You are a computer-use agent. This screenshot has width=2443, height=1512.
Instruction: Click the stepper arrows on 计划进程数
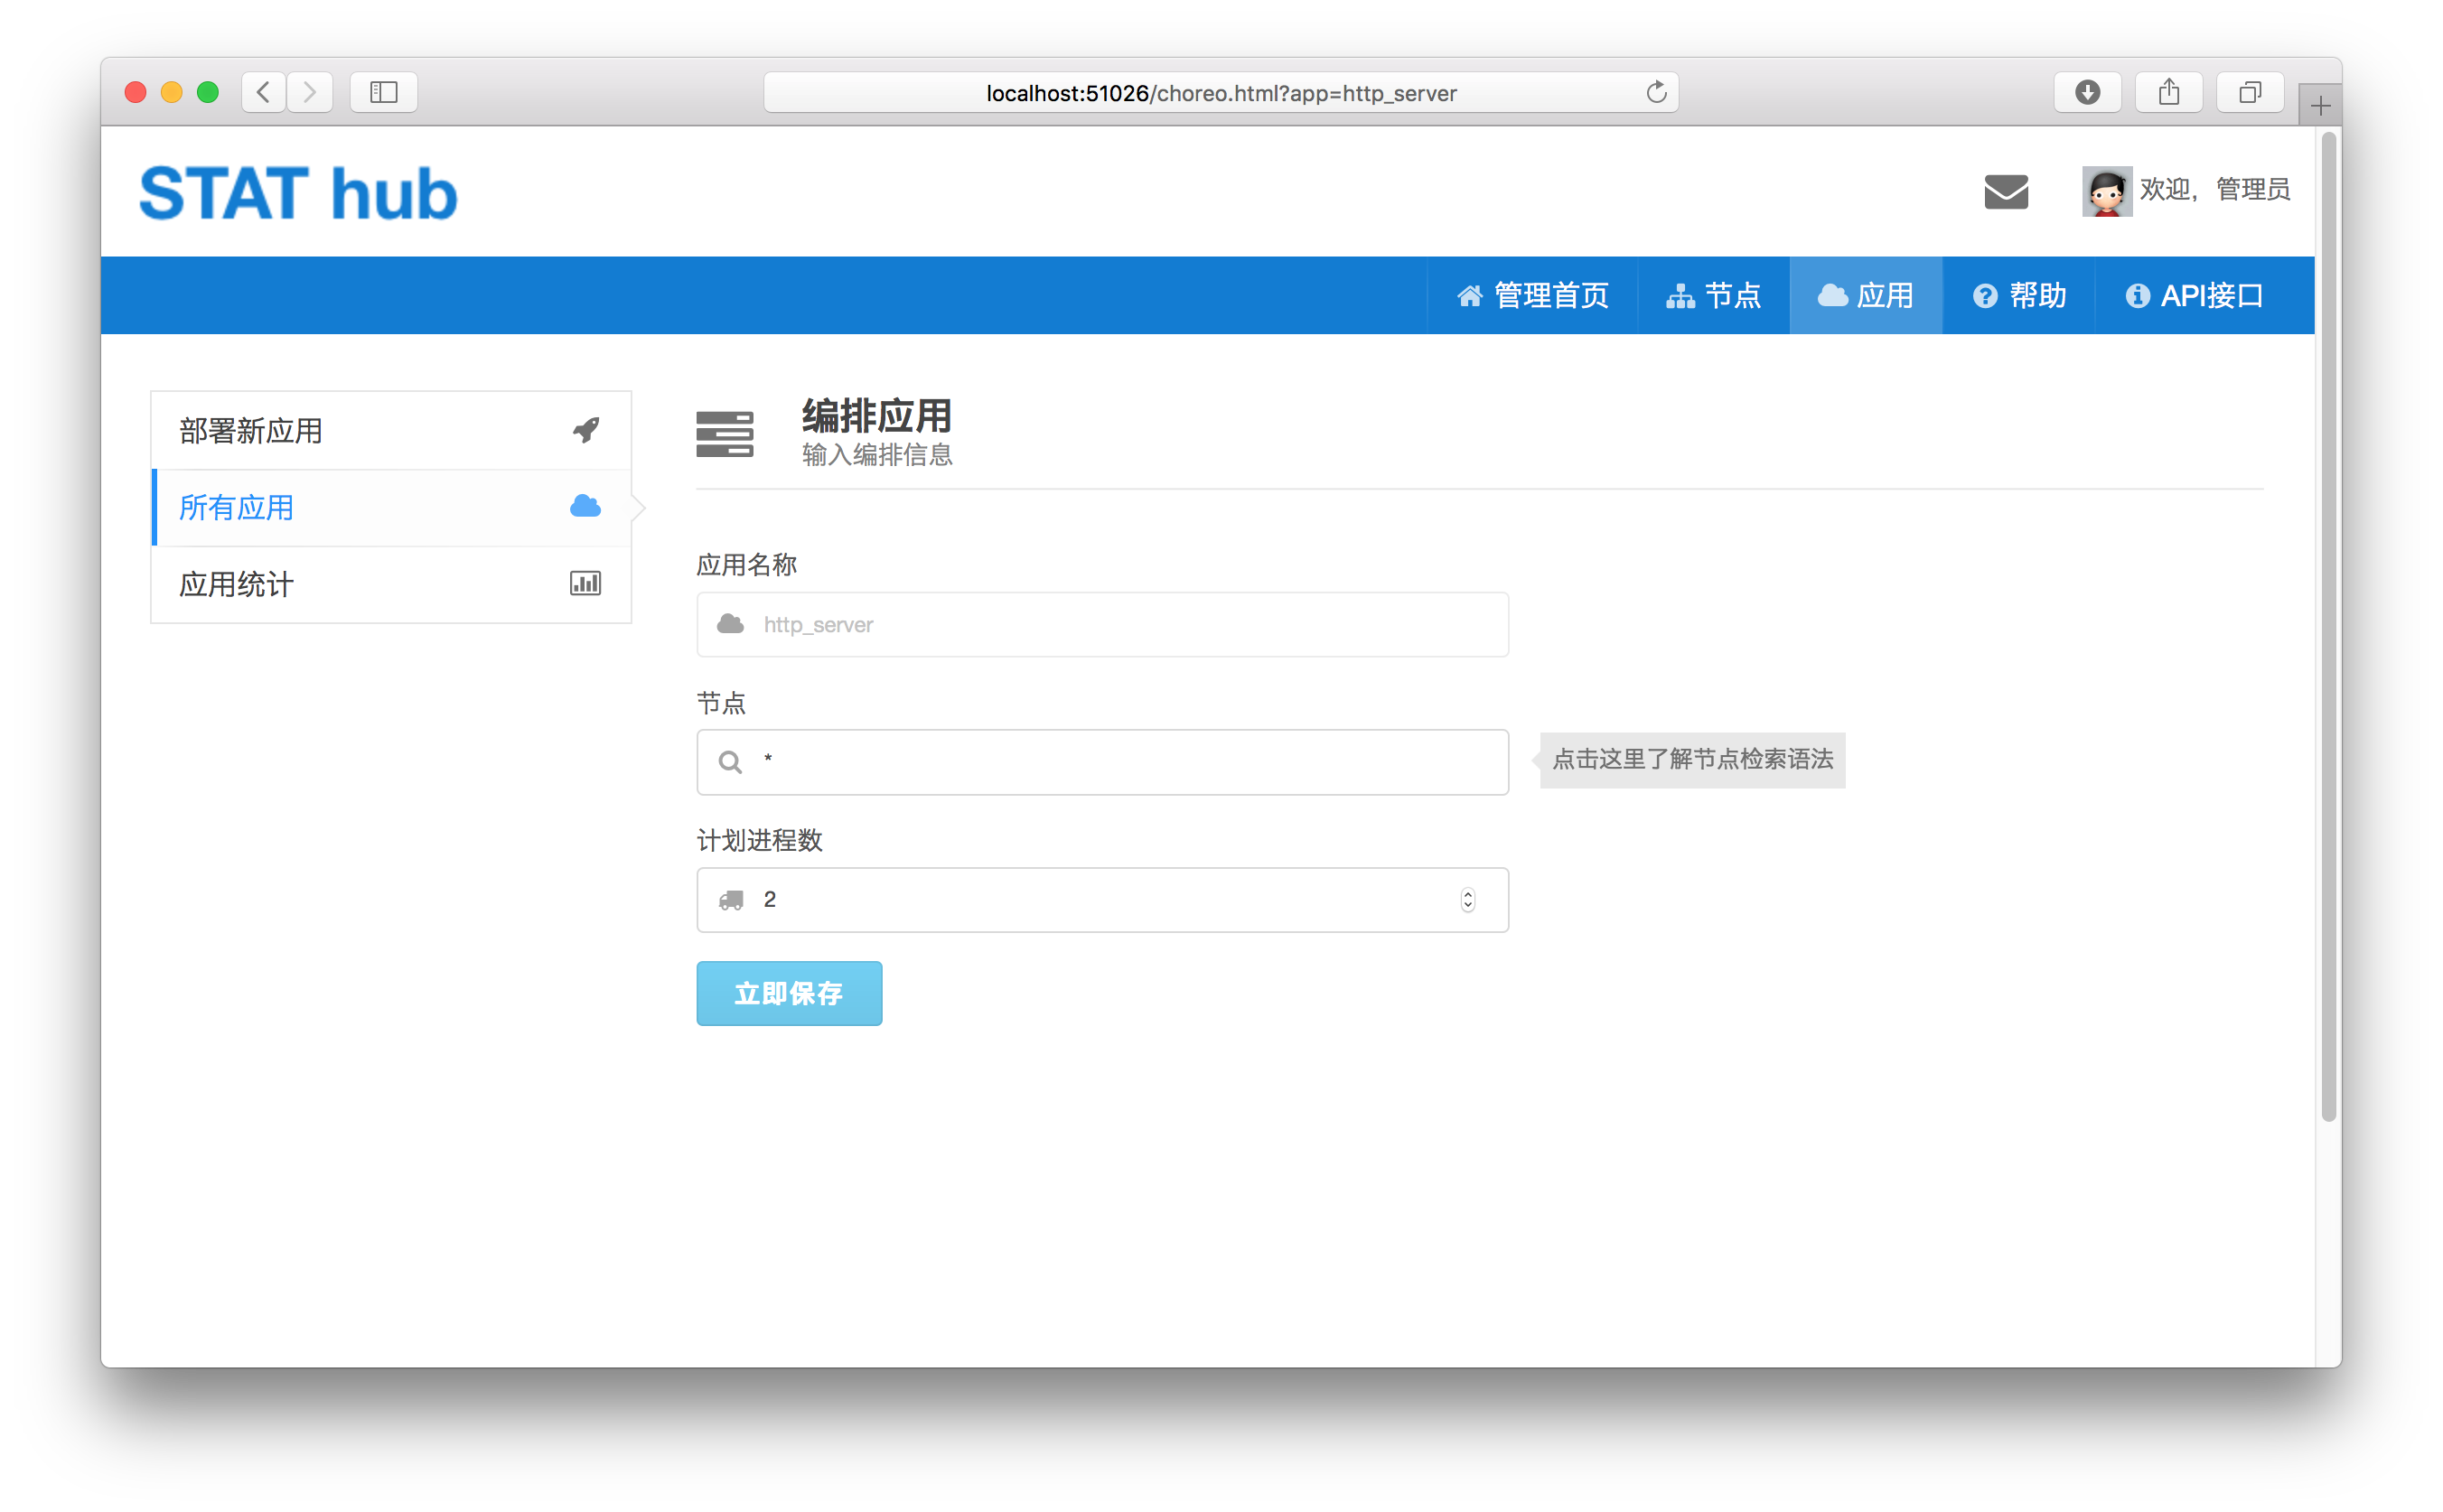pyautogui.click(x=1467, y=899)
